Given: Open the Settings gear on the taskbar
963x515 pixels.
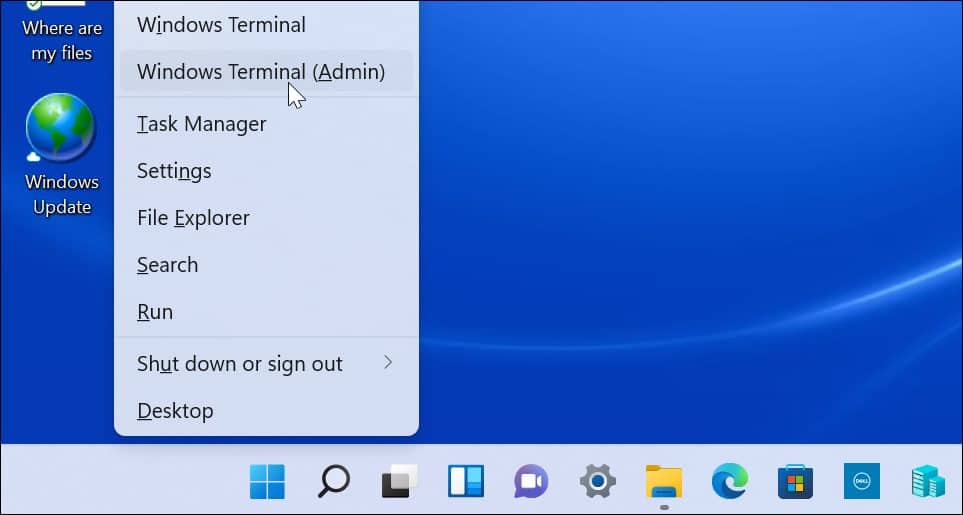Looking at the screenshot, I should [598, 481].
